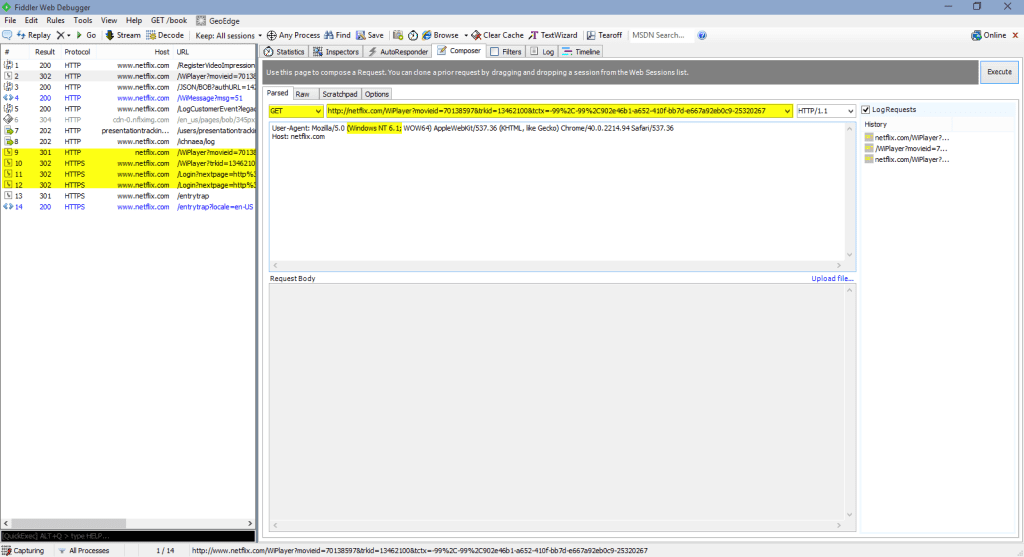
Task: Click the Replay toolbar button
Action: tap(33, 35)
